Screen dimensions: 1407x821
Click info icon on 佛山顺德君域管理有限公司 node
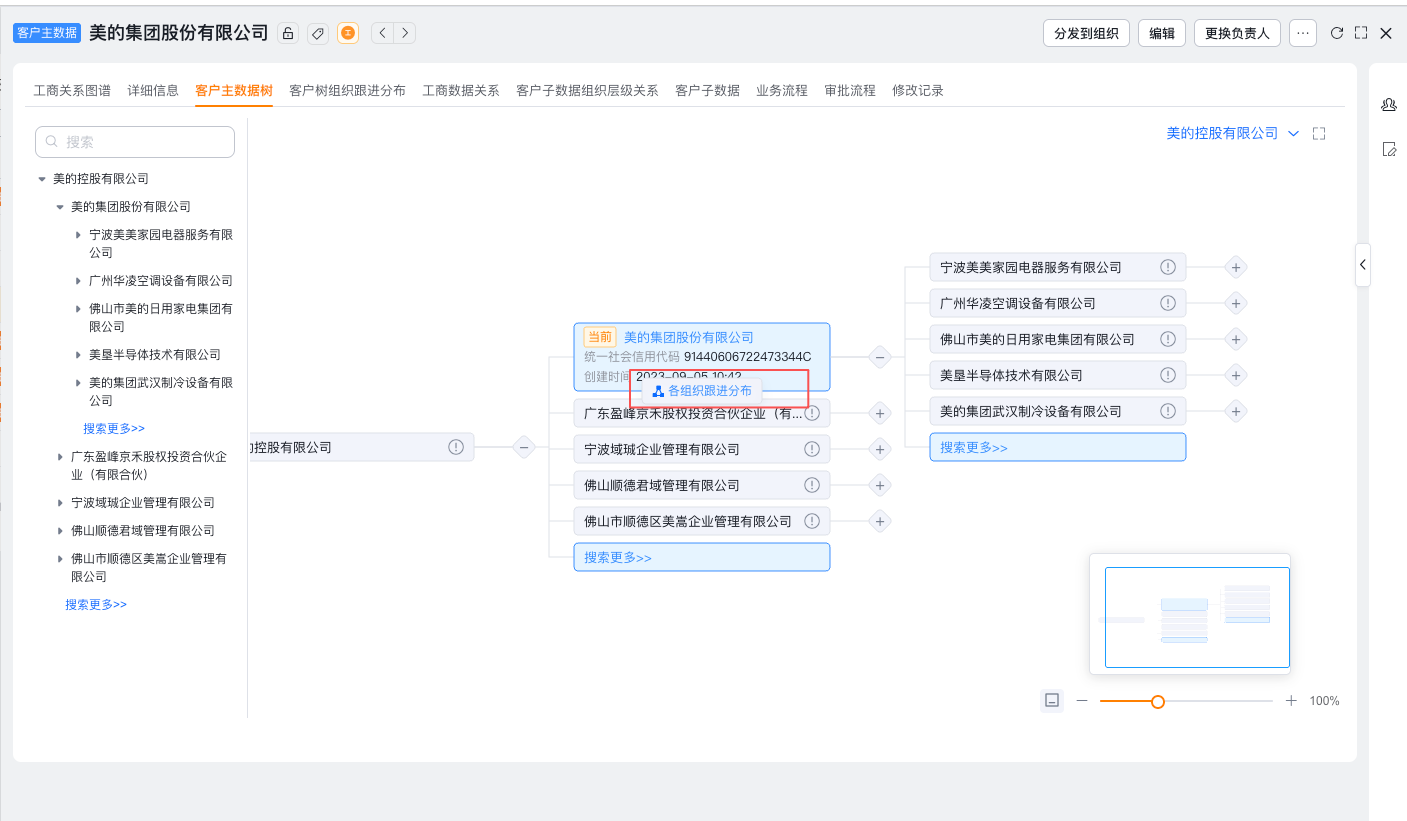click(x=812, y=485)
